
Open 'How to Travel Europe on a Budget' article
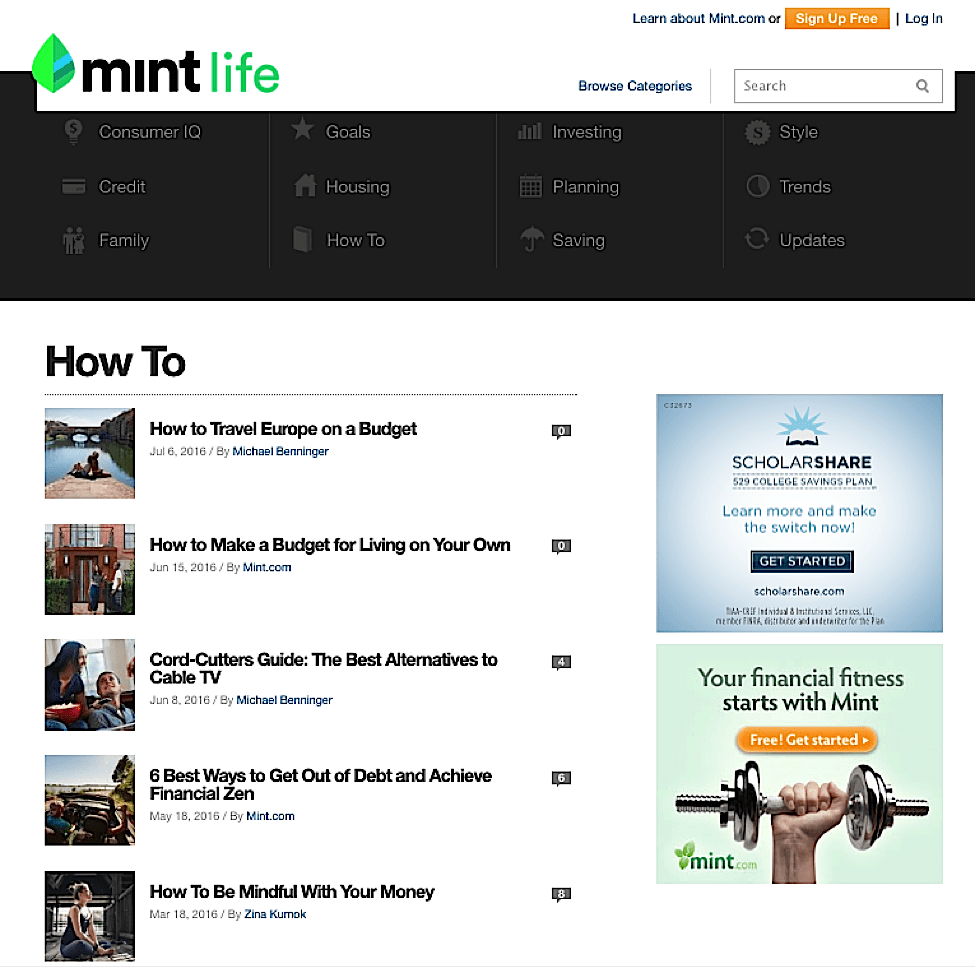[283, 429]
